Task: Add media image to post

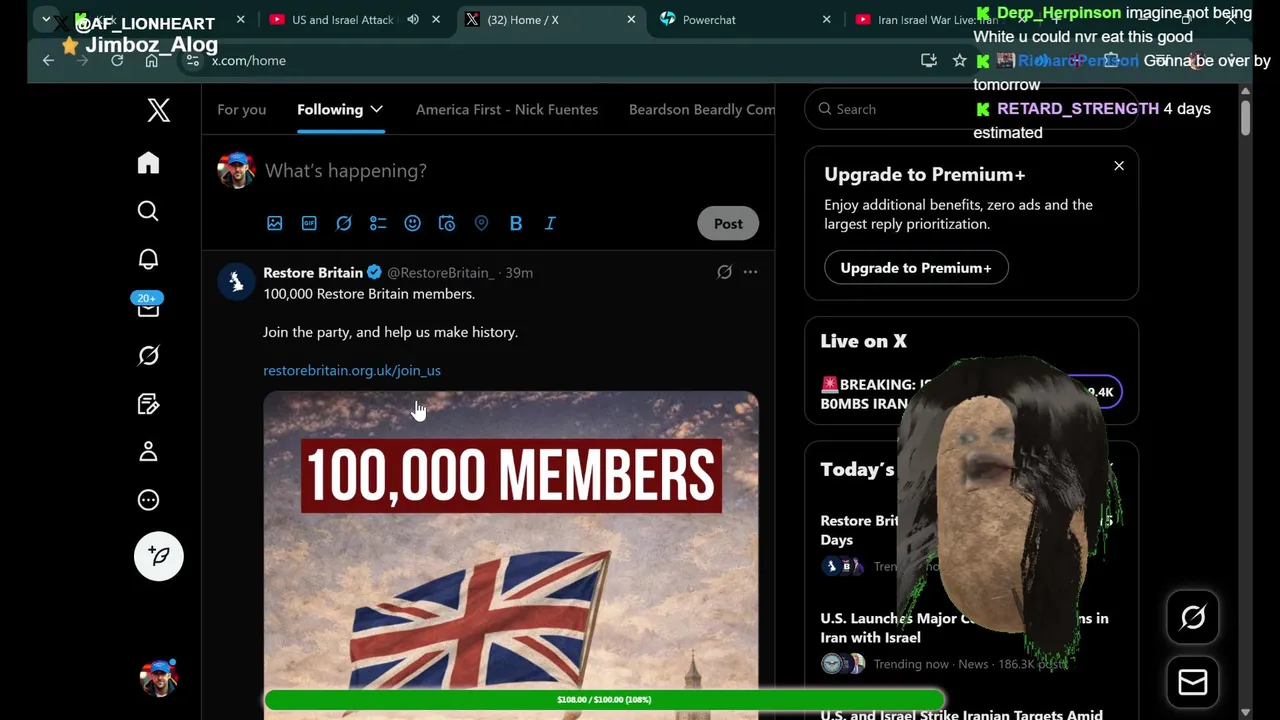Action: point(275,223)
